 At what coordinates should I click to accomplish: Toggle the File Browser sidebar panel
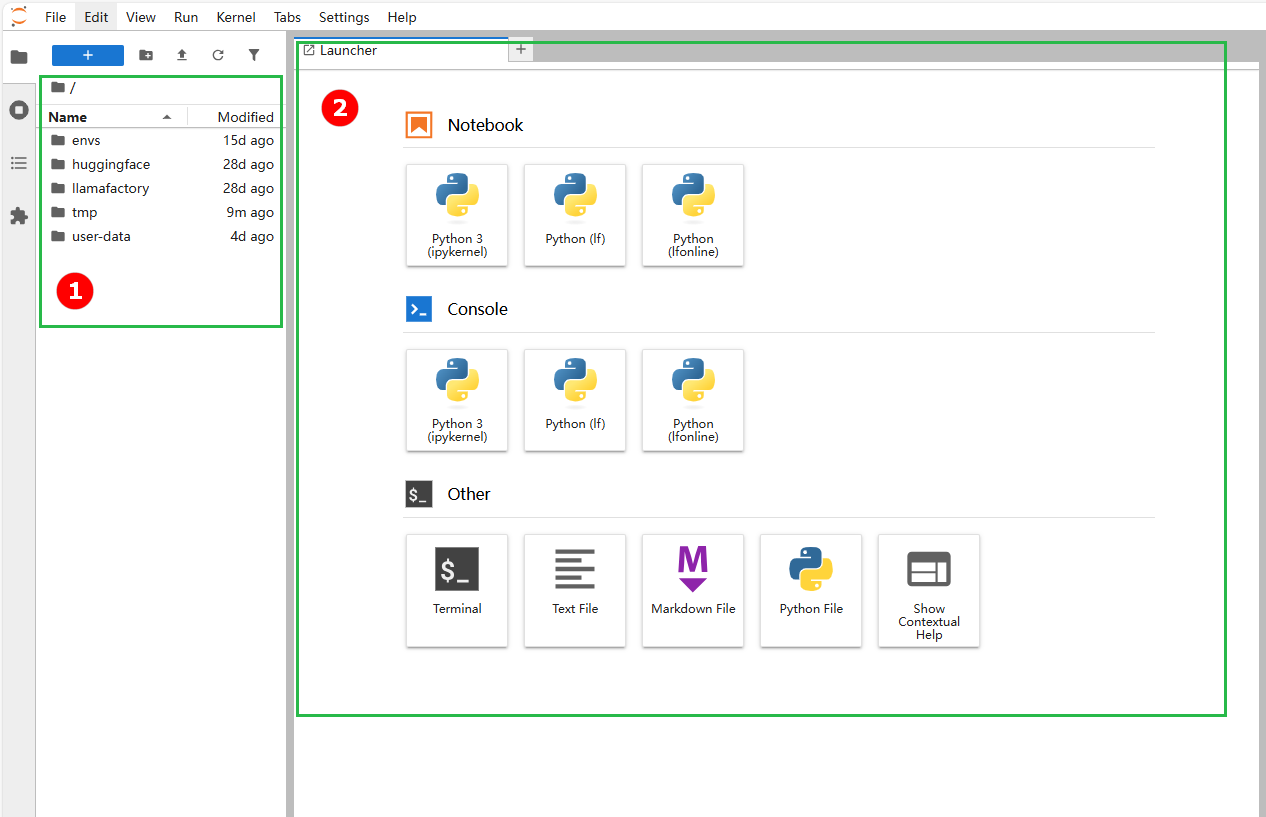coord(18,56)
